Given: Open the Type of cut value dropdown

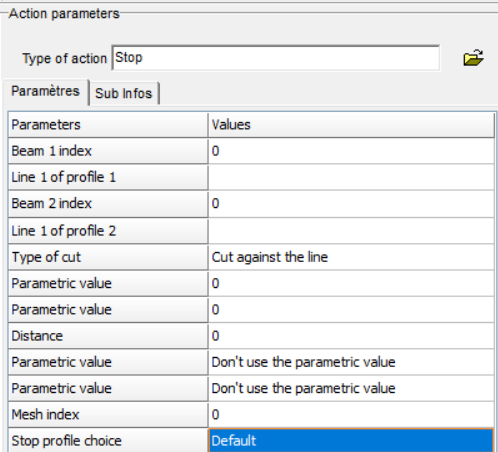Looking at the screenshot, I should click(351, 257).
